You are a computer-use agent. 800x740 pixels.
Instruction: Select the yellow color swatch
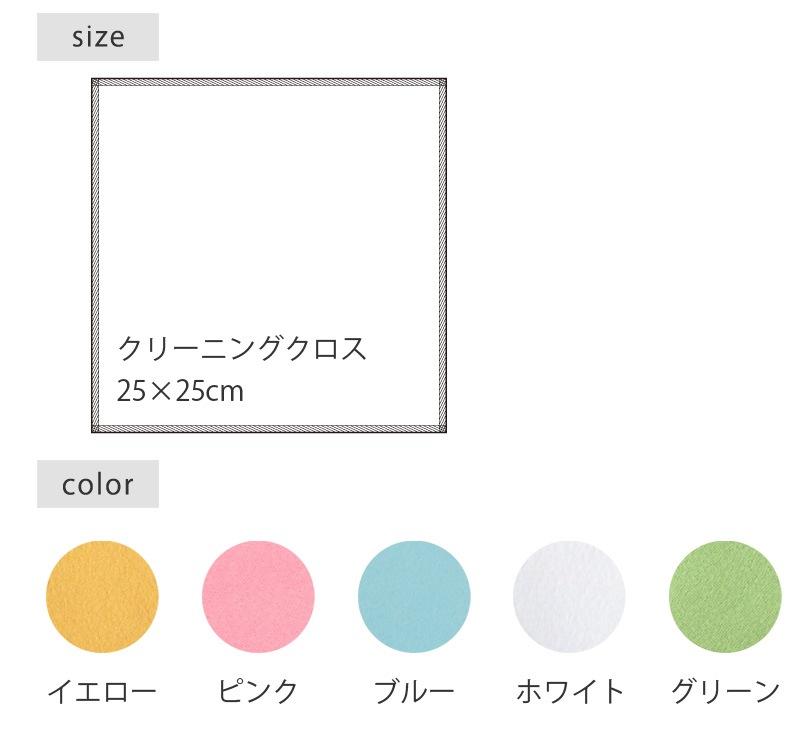102,597
